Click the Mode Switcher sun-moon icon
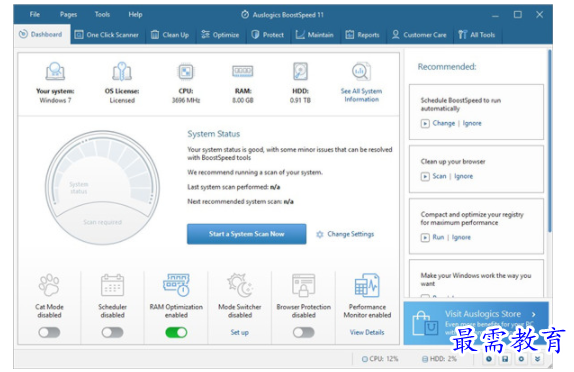Viewport: 574px width, 372px height. pyautogui.click(x=240, y=285)
